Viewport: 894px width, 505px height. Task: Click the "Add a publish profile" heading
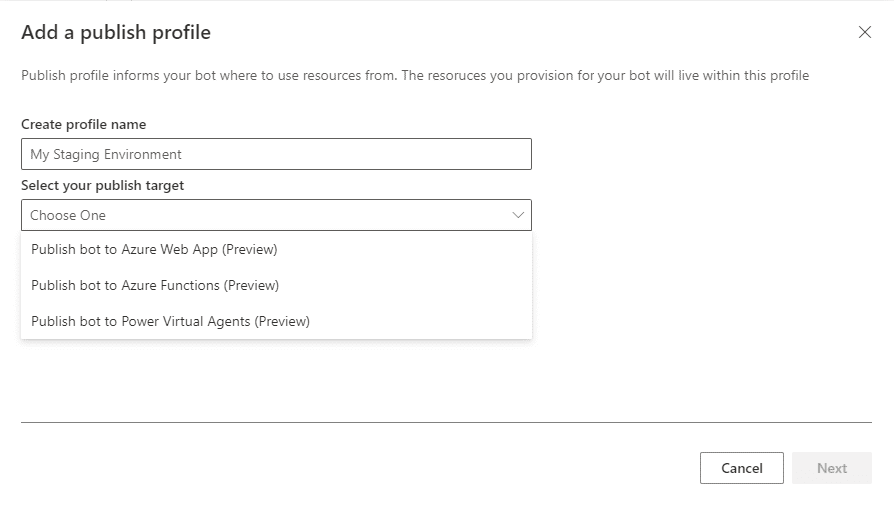pos(116,33)
